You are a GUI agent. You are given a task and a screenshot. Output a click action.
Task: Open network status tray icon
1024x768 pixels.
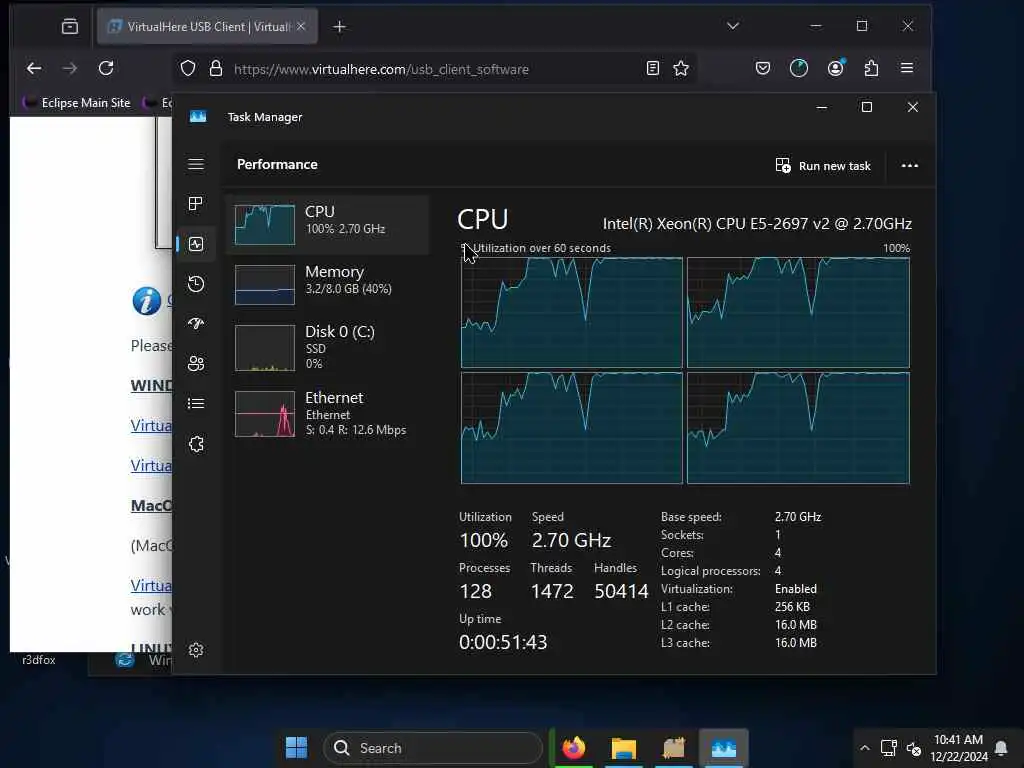[x=889, y=748]
